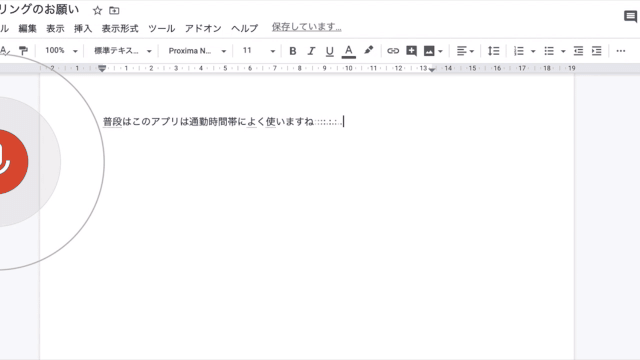Insert an image
This screenshot has height=360, width=640.
click(429, 51)
